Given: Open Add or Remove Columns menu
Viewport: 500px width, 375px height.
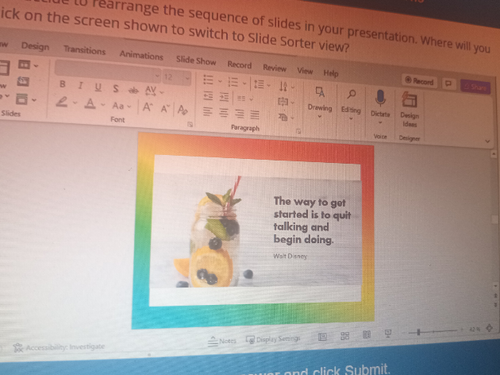Looking at the screenshot, I should (x=245, y=99).
